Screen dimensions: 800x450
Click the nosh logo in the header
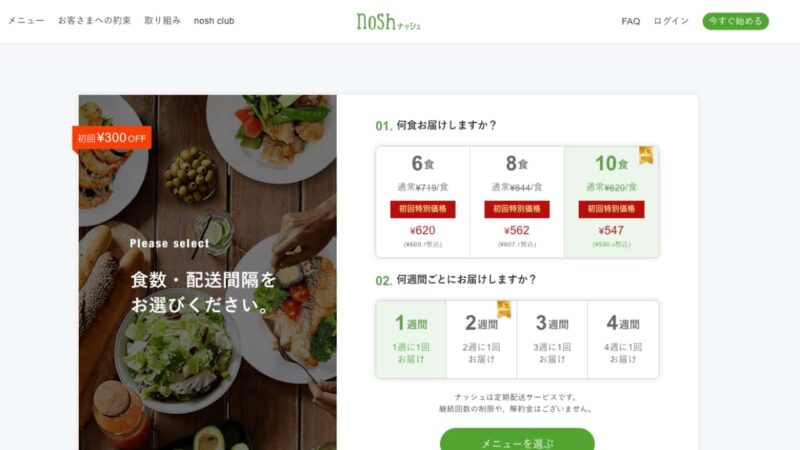coord(388,21)
